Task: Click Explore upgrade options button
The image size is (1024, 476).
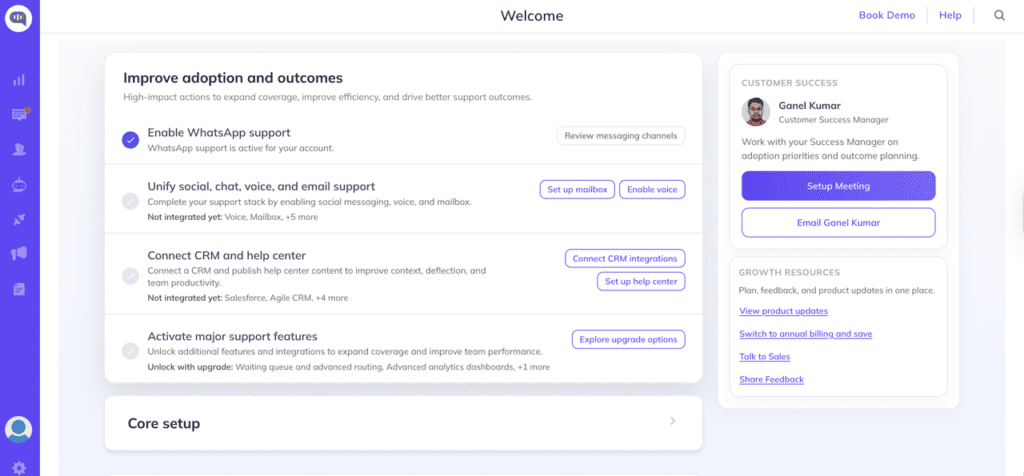Action: point(629,340)
